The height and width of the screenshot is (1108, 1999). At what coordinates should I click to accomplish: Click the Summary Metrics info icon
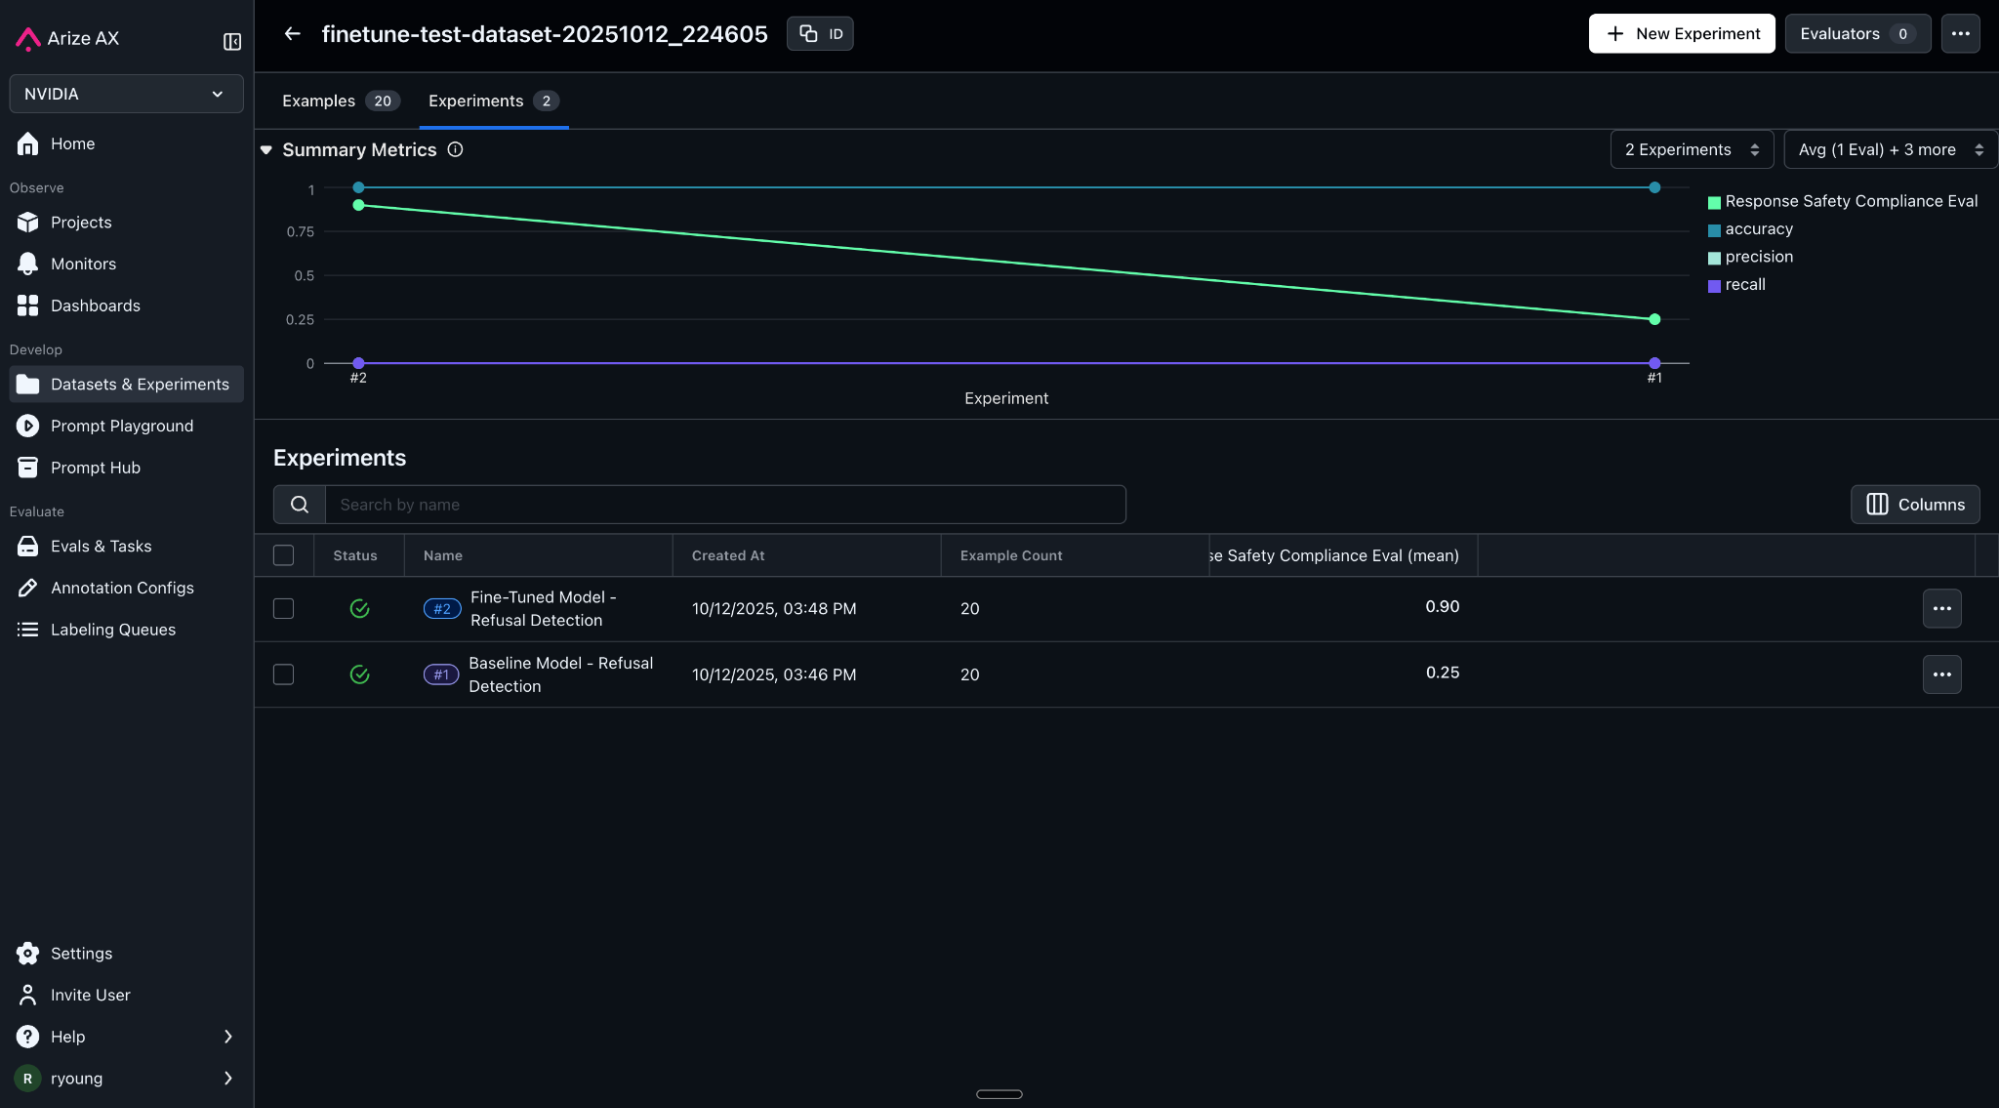tap(455, 150)
